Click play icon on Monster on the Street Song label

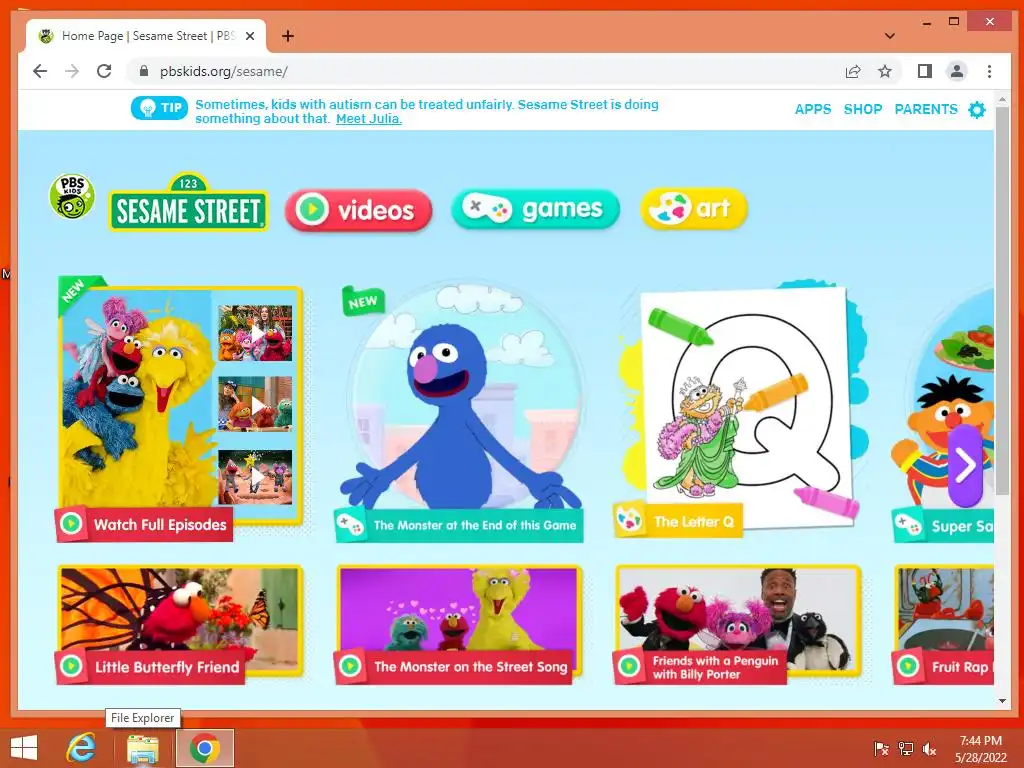point(350,666)
